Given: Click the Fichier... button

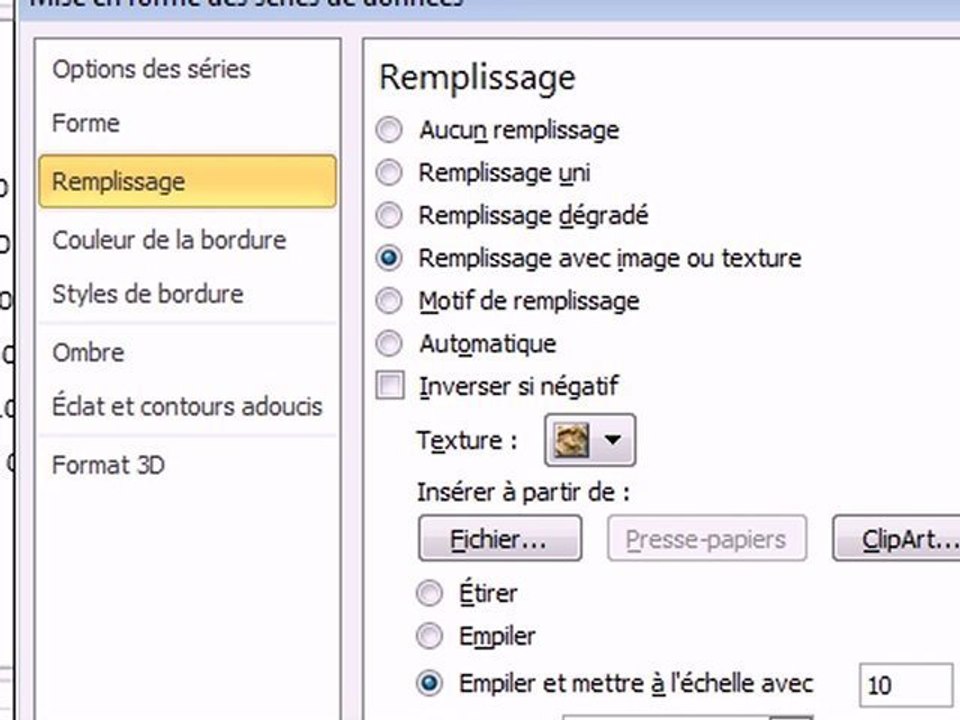Looking at the screenshot, I should (500, 539).
